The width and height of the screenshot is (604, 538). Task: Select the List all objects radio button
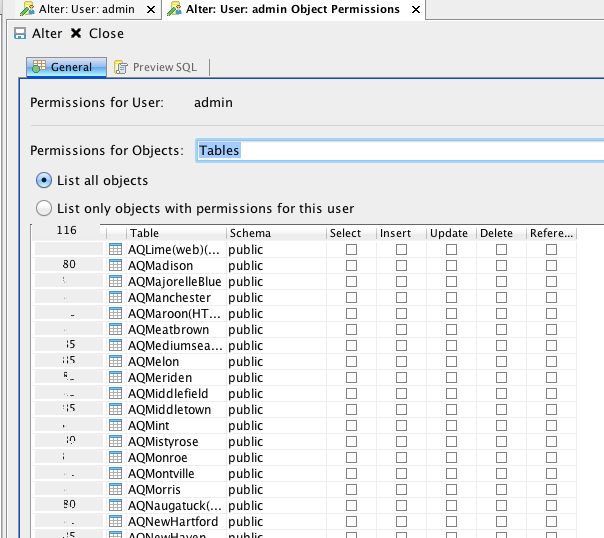pyautogui.click(x=44, y=181)
